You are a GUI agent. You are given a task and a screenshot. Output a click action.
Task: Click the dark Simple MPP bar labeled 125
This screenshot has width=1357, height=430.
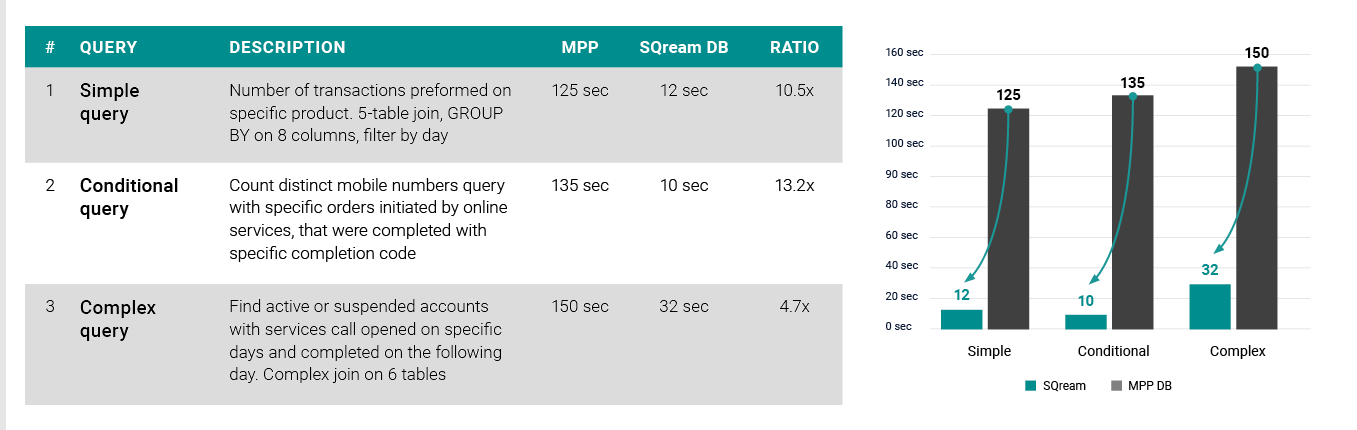(1008, 218)
